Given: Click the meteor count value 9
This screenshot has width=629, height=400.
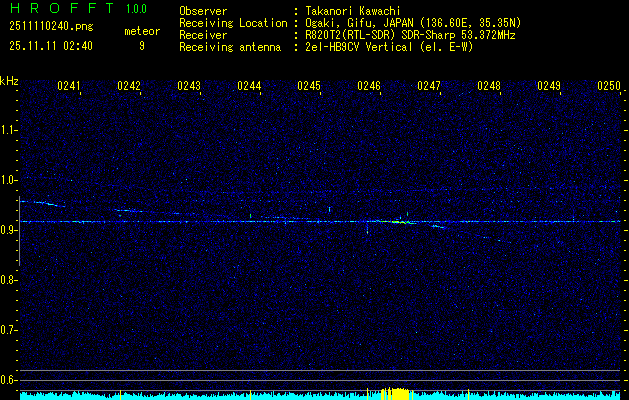Looking at the screenshot, I should pyautogui.click(x=142, y=46).
